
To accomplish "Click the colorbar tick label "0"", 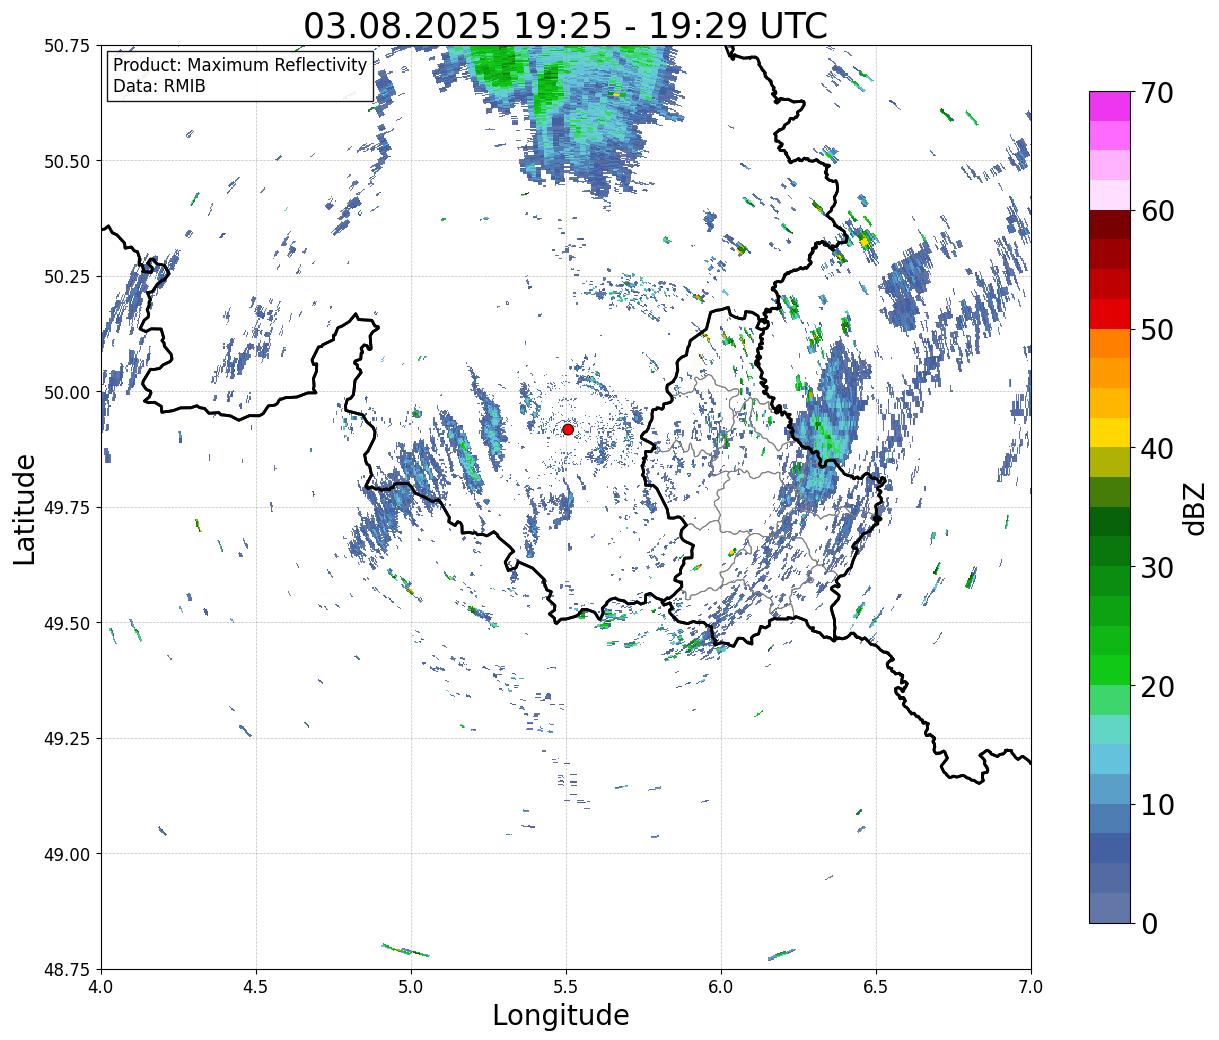I will (1149, 923).
